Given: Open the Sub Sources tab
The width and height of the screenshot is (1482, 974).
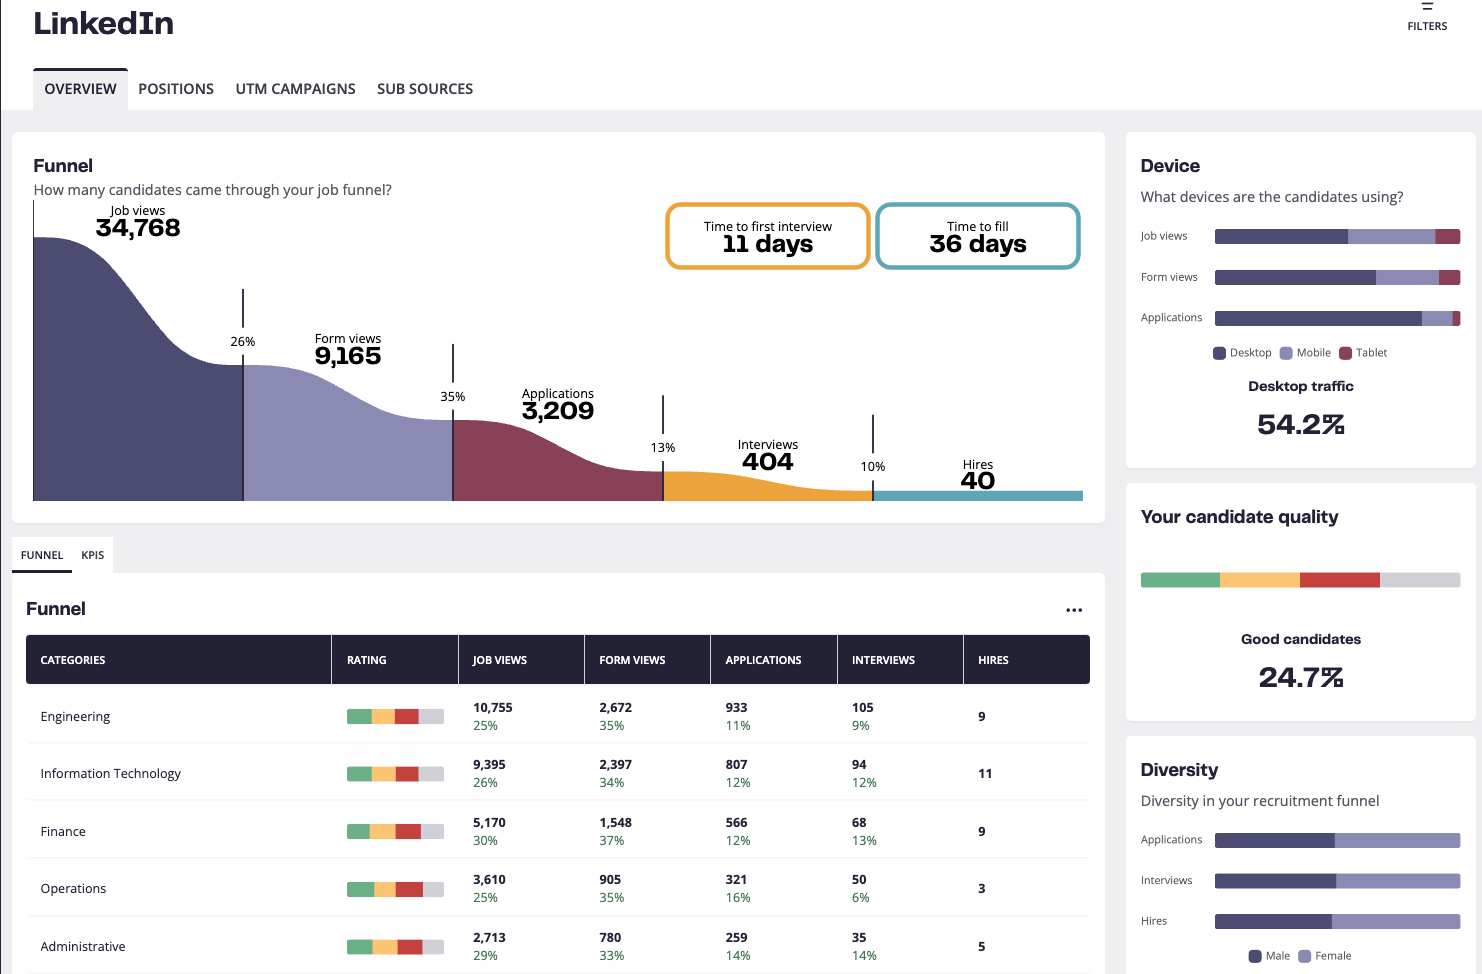Looking at the screenshot, I should tap(425, 89).
